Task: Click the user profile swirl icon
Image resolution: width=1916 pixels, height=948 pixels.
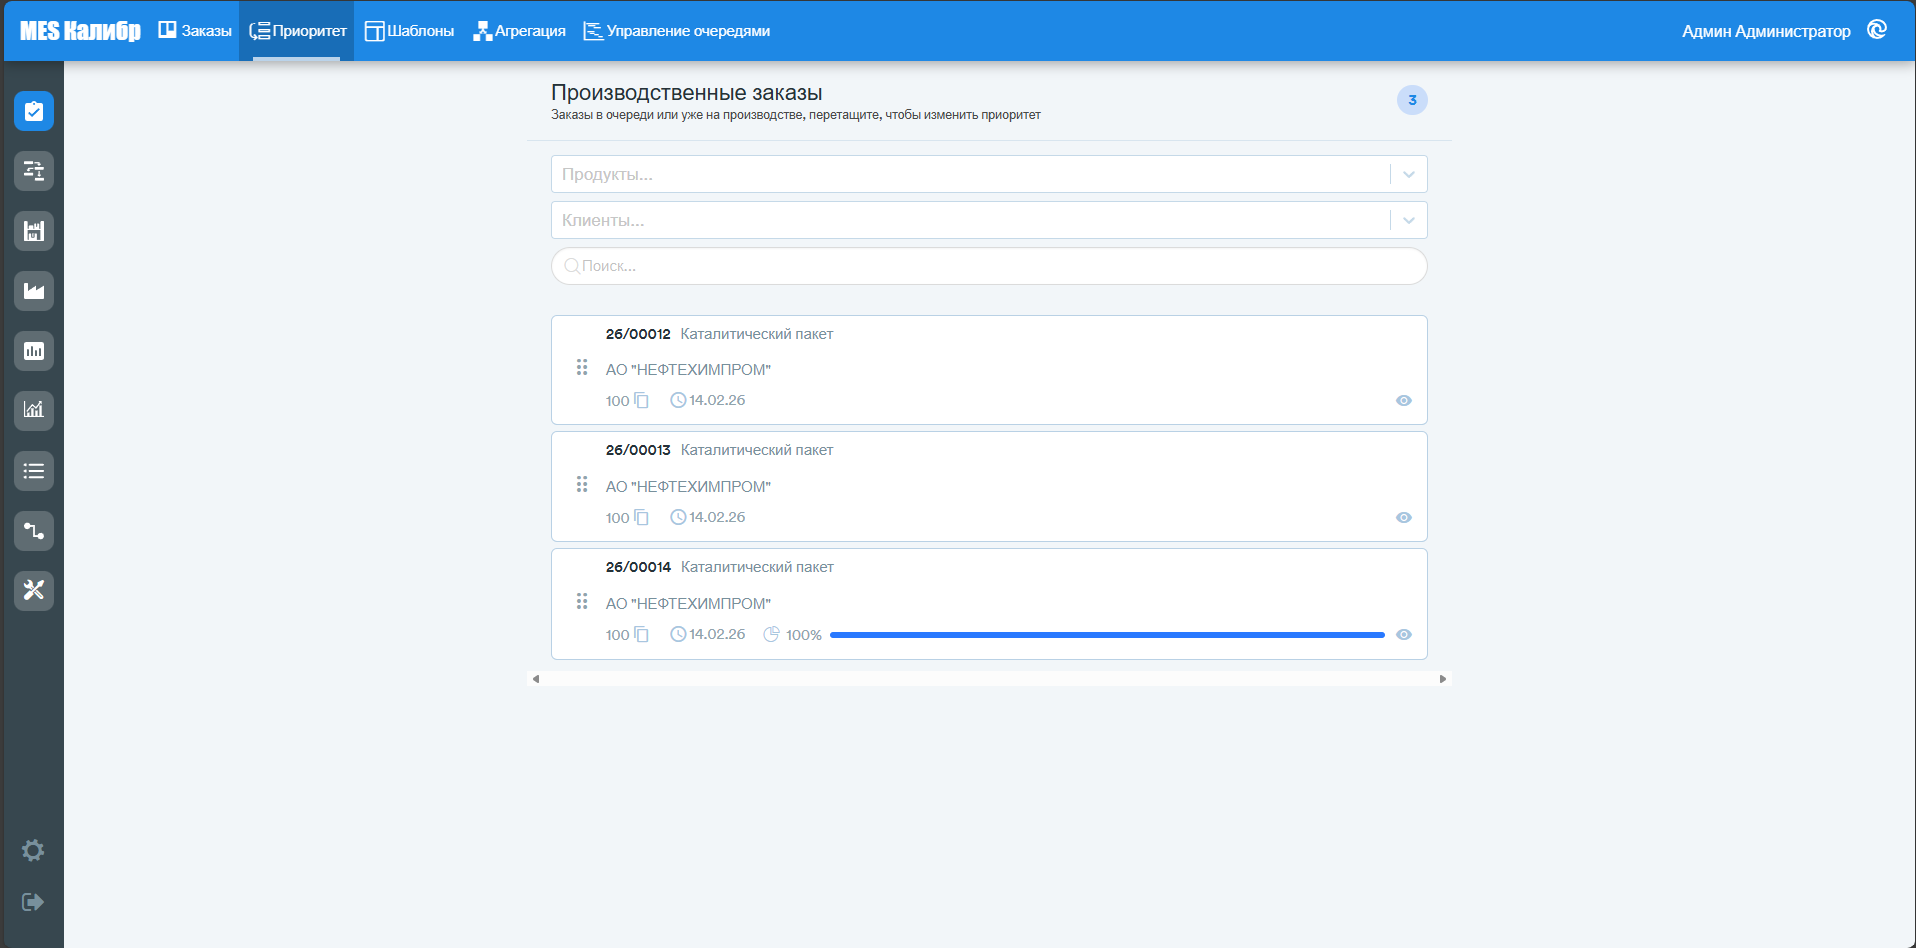Action: click(1877, 30)
